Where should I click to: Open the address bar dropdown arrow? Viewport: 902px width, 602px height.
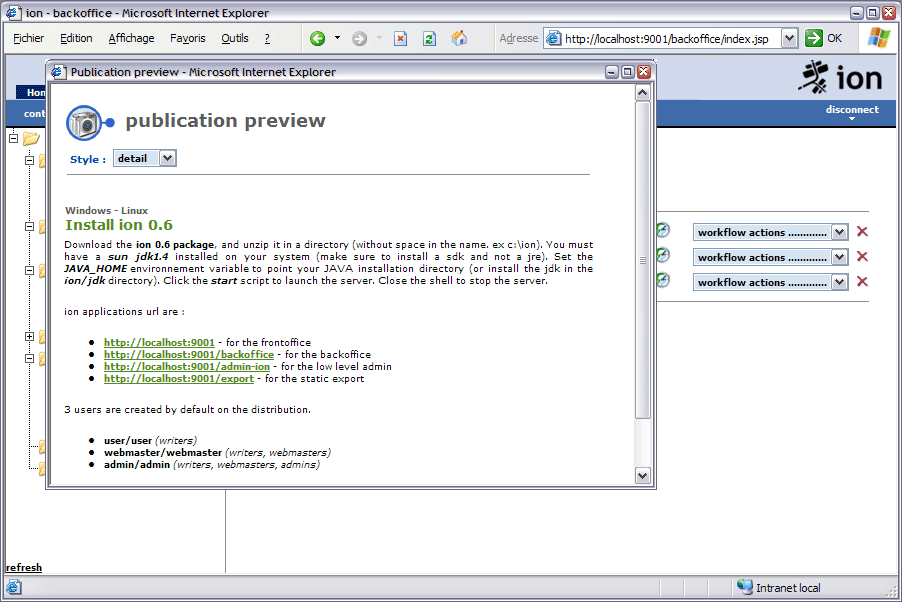click(789, 39)
